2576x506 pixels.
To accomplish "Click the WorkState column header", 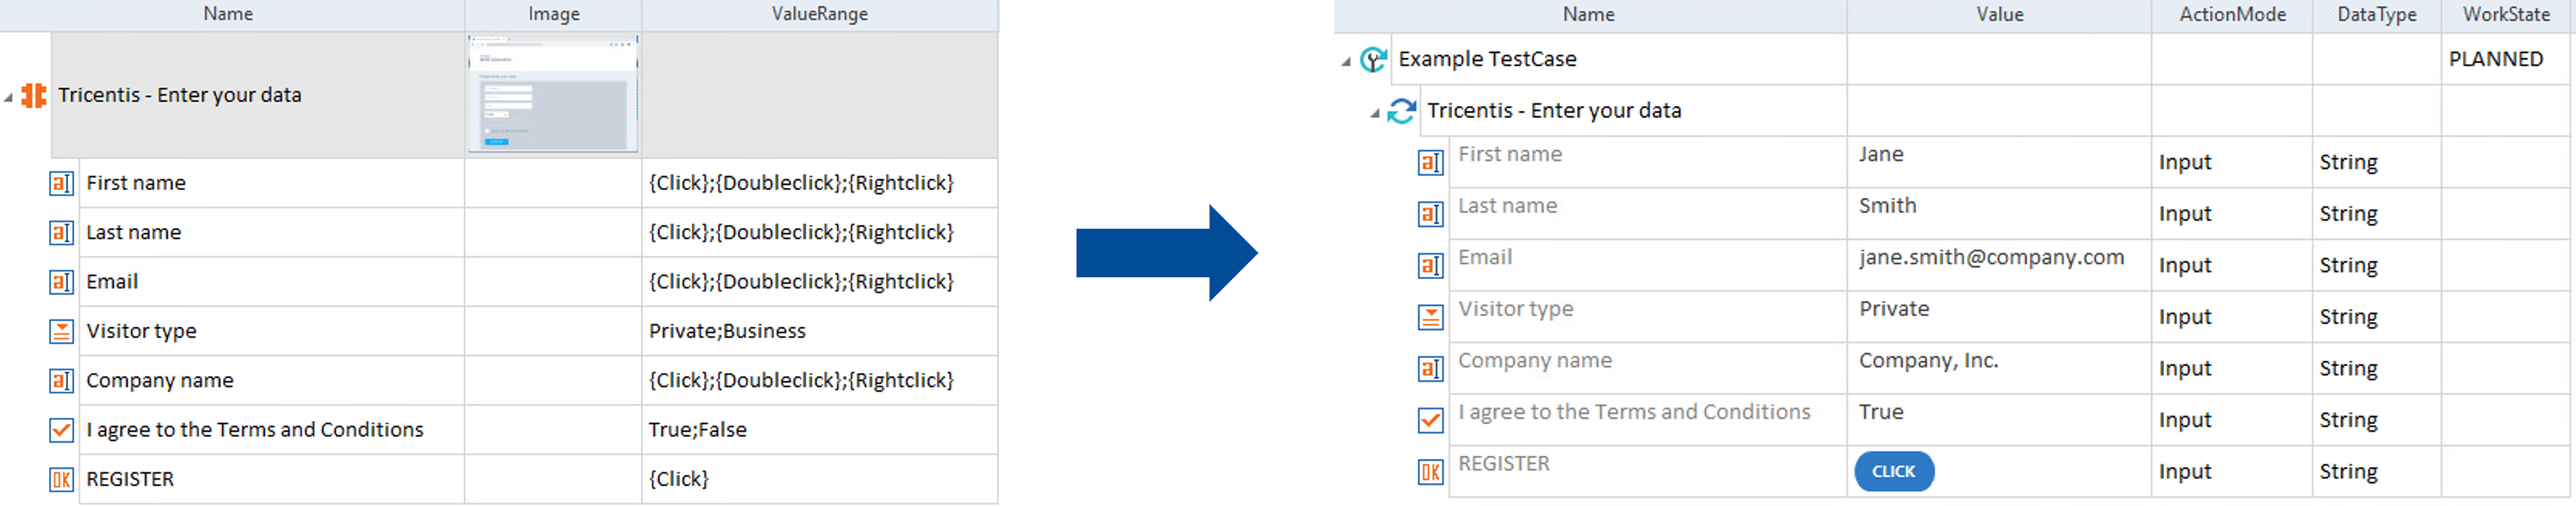I will click(x=2505, y=14).
